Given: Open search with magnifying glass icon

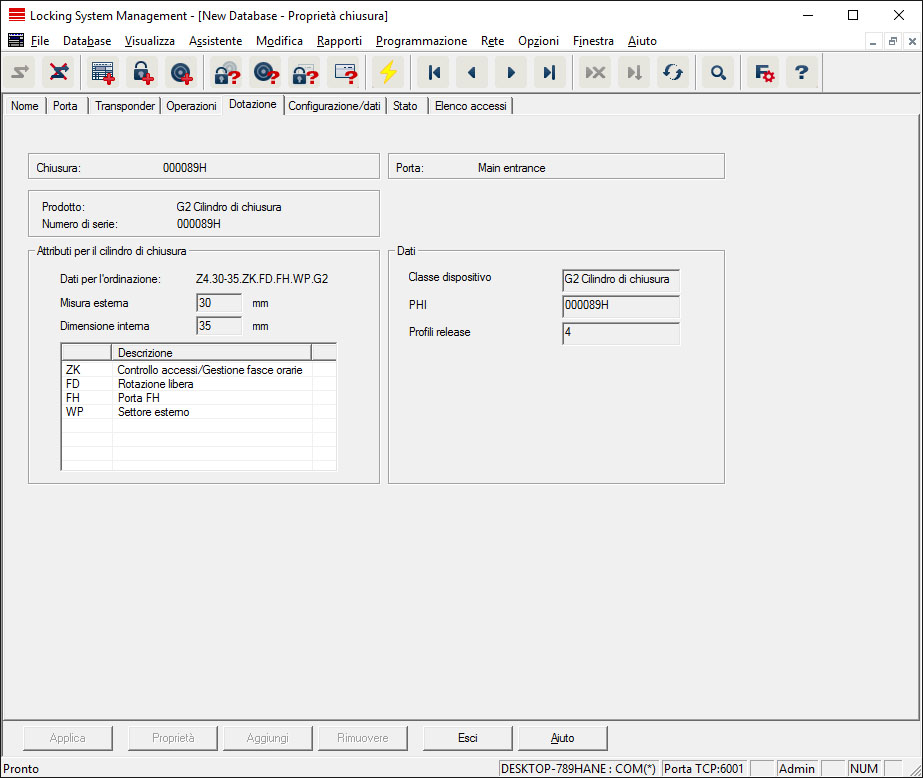Looking at the screenshot, I should pos(717,73).
